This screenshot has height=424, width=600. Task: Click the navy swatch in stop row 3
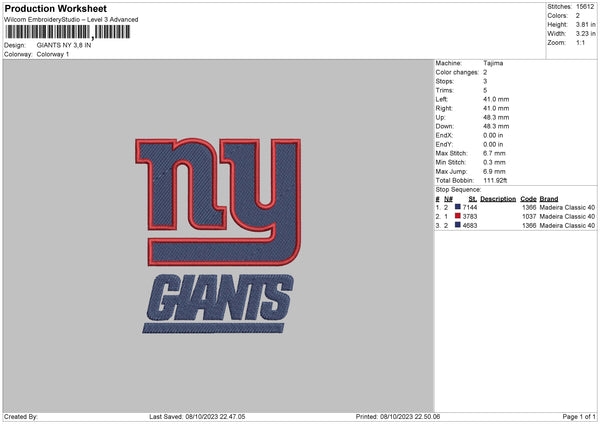[458, 225]
